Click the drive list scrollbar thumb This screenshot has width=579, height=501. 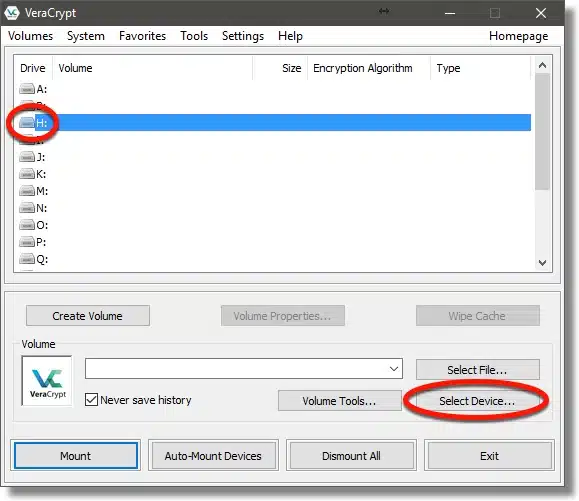pos(542,131)
